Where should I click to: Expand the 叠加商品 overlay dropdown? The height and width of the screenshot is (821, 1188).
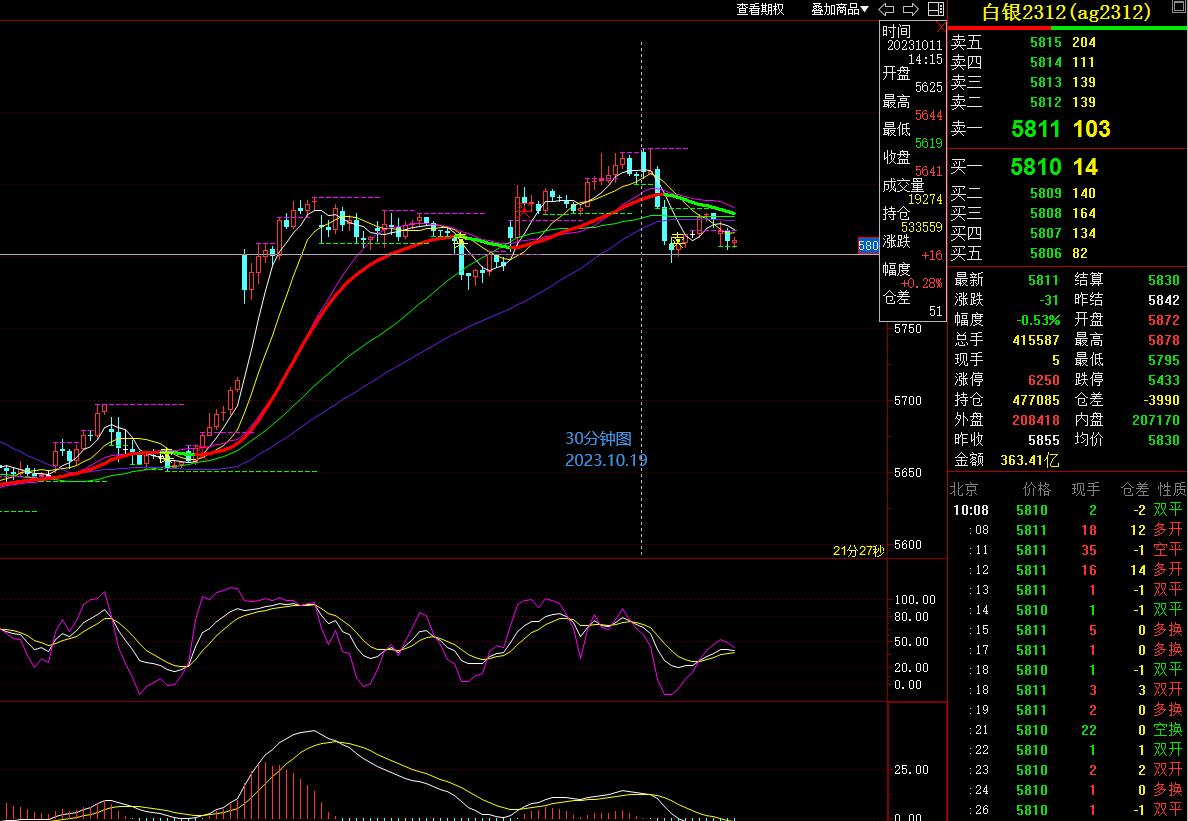point(839,9)
